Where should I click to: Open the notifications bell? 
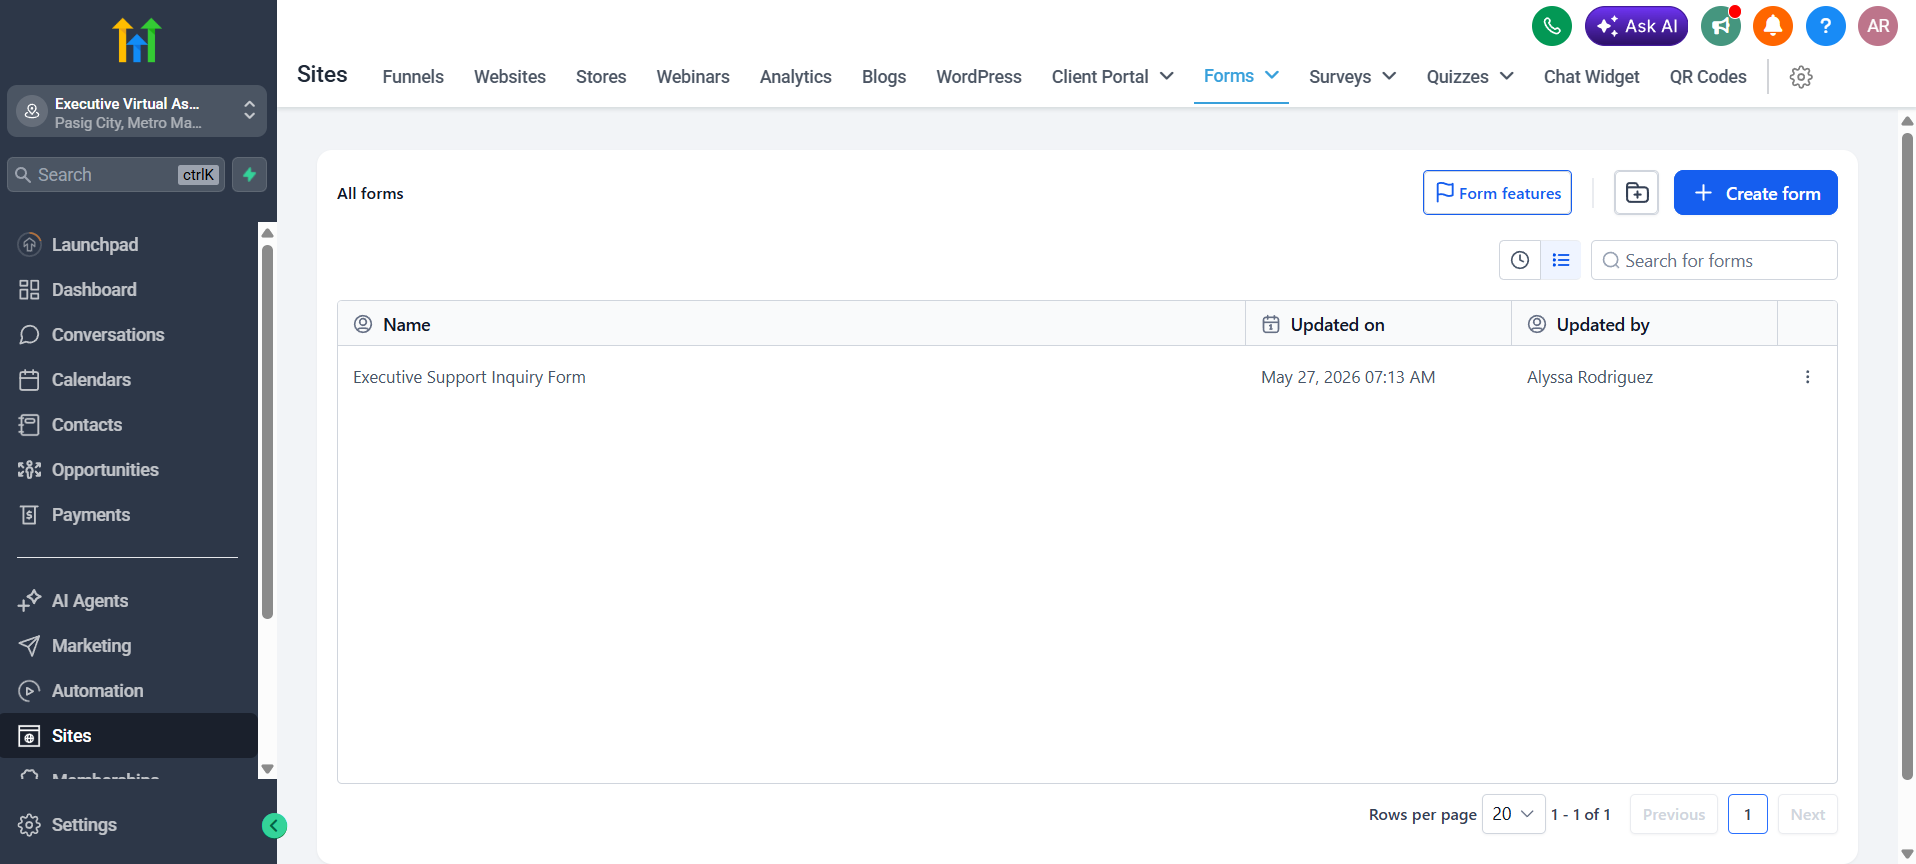pyautogui.click(x=1773, y=26)
